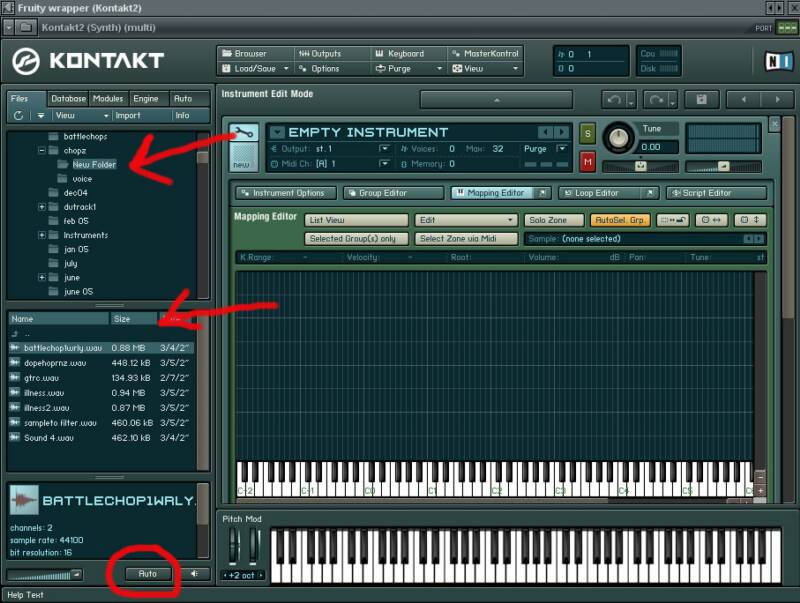Click the close X of the instrument header

coord(774,124)
